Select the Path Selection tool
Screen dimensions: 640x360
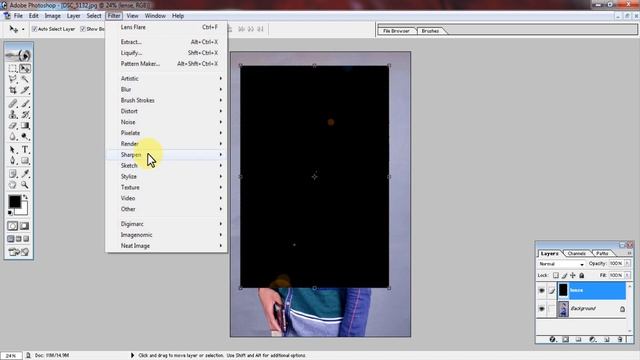[13, 150]
